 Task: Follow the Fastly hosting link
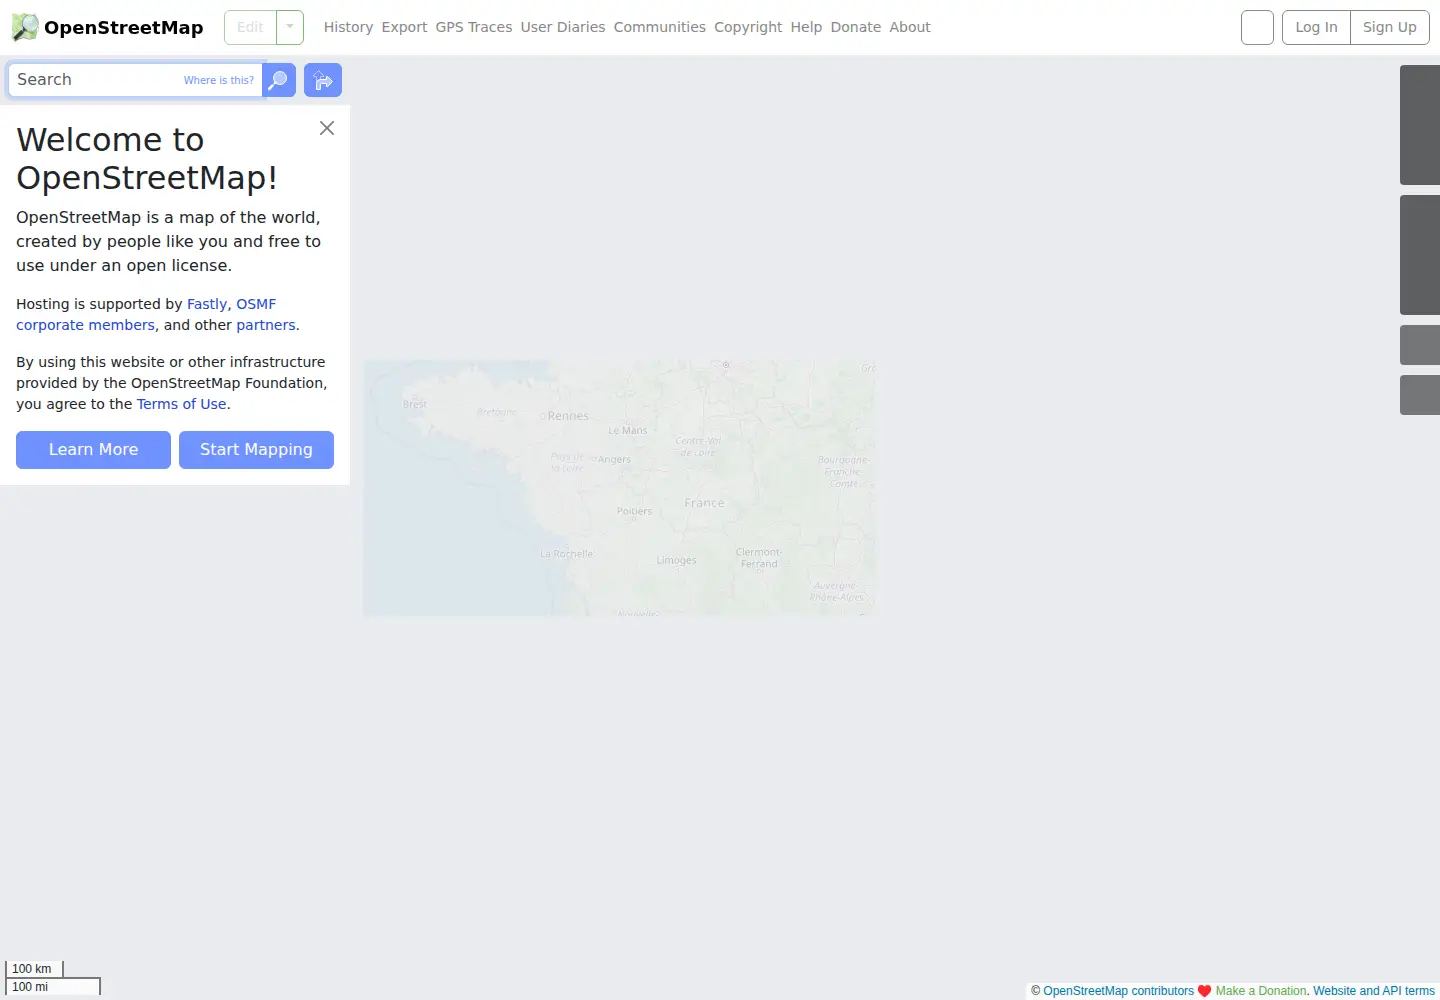(x=207, y=304)
